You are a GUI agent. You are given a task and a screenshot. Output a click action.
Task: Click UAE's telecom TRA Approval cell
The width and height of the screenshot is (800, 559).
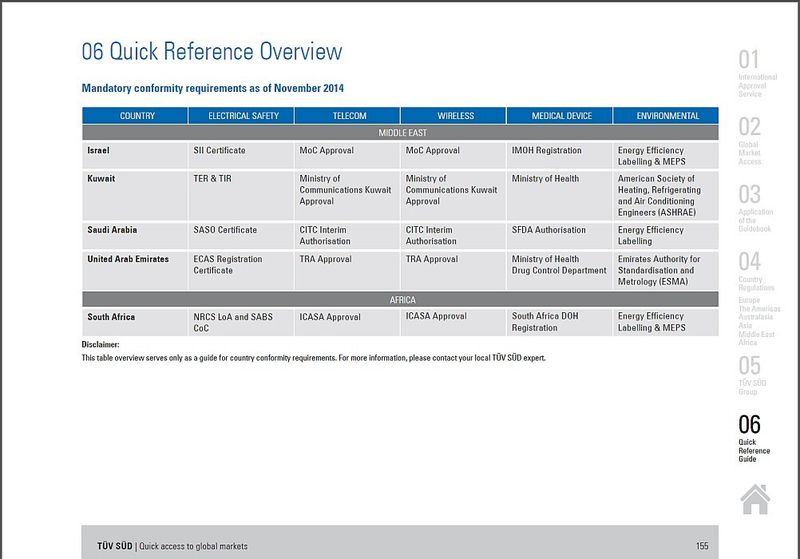347,270
